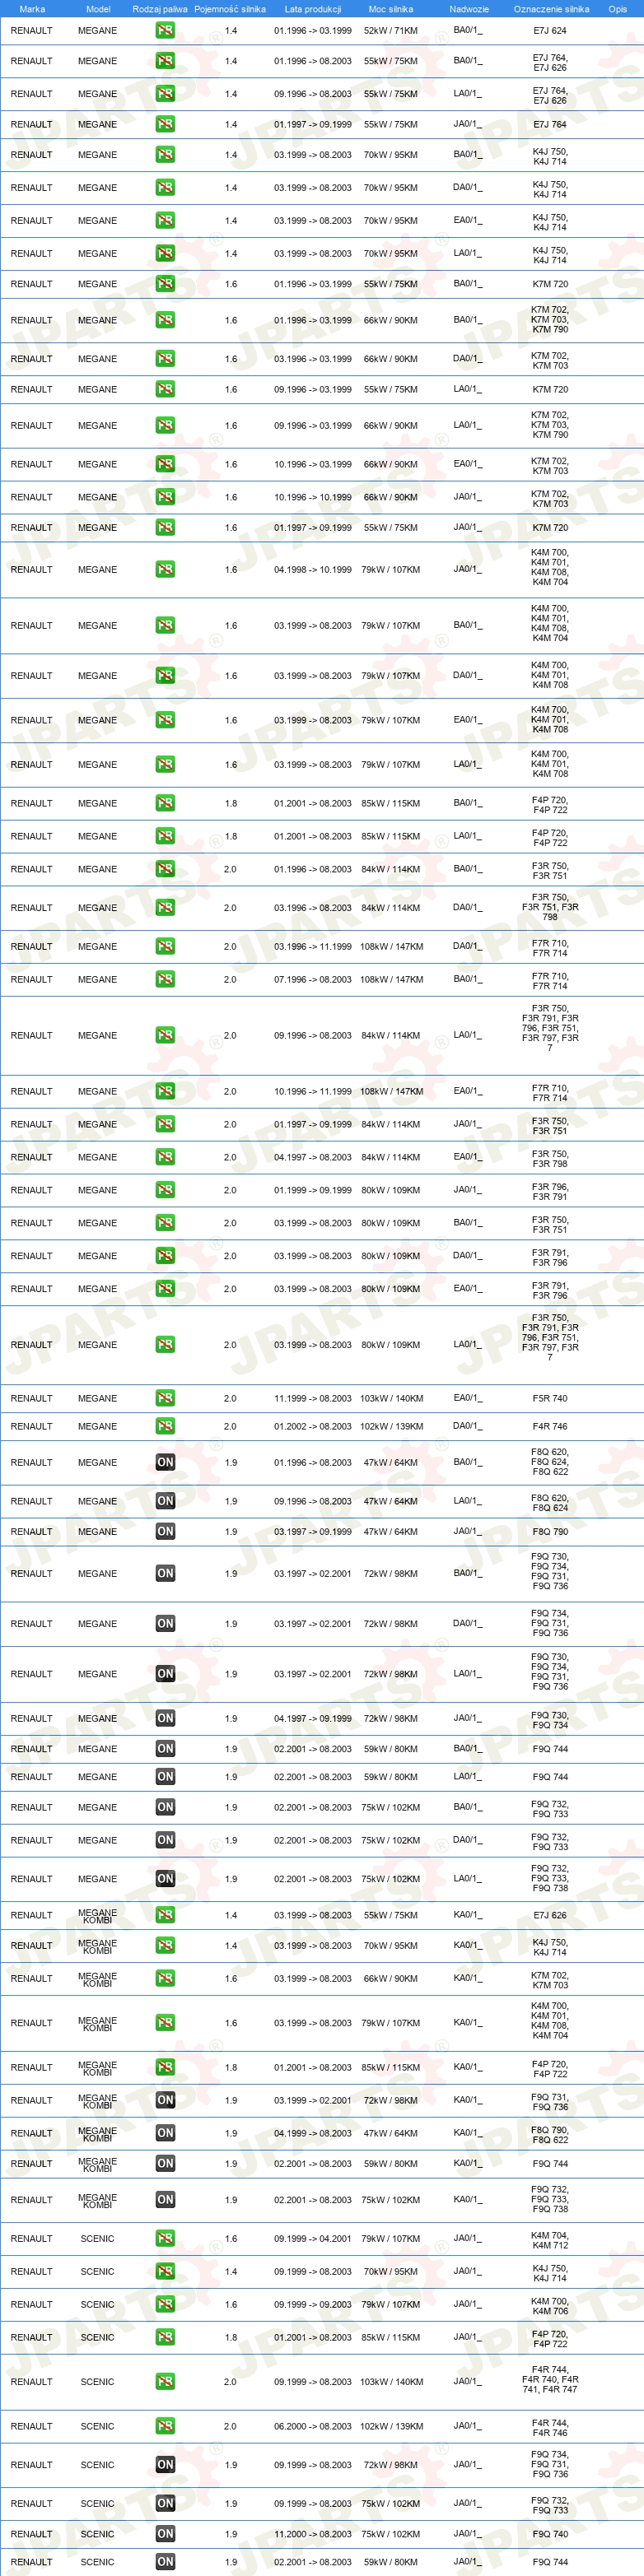Click the 10.1996 -> 11.1999 production years cell
Viewport: 644px width, 2576px height.
313,1091
